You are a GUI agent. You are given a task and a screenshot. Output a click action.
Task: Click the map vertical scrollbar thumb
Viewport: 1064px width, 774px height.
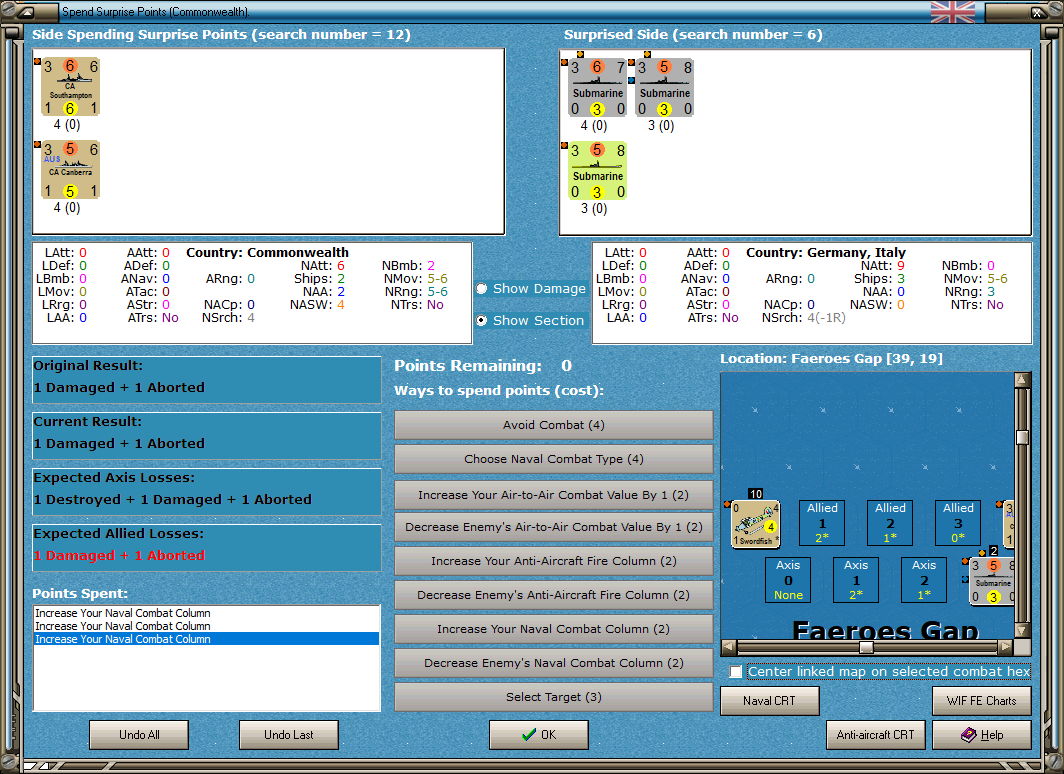coord(1023,437)
